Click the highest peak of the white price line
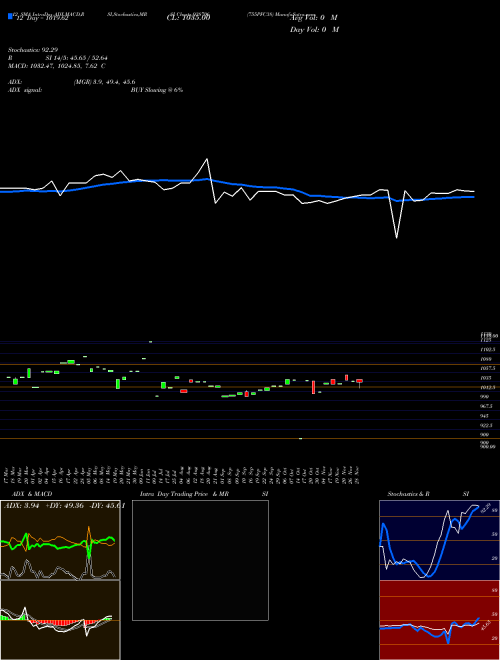500x660 pixels. pyautogui.click(x=207, y=159)
